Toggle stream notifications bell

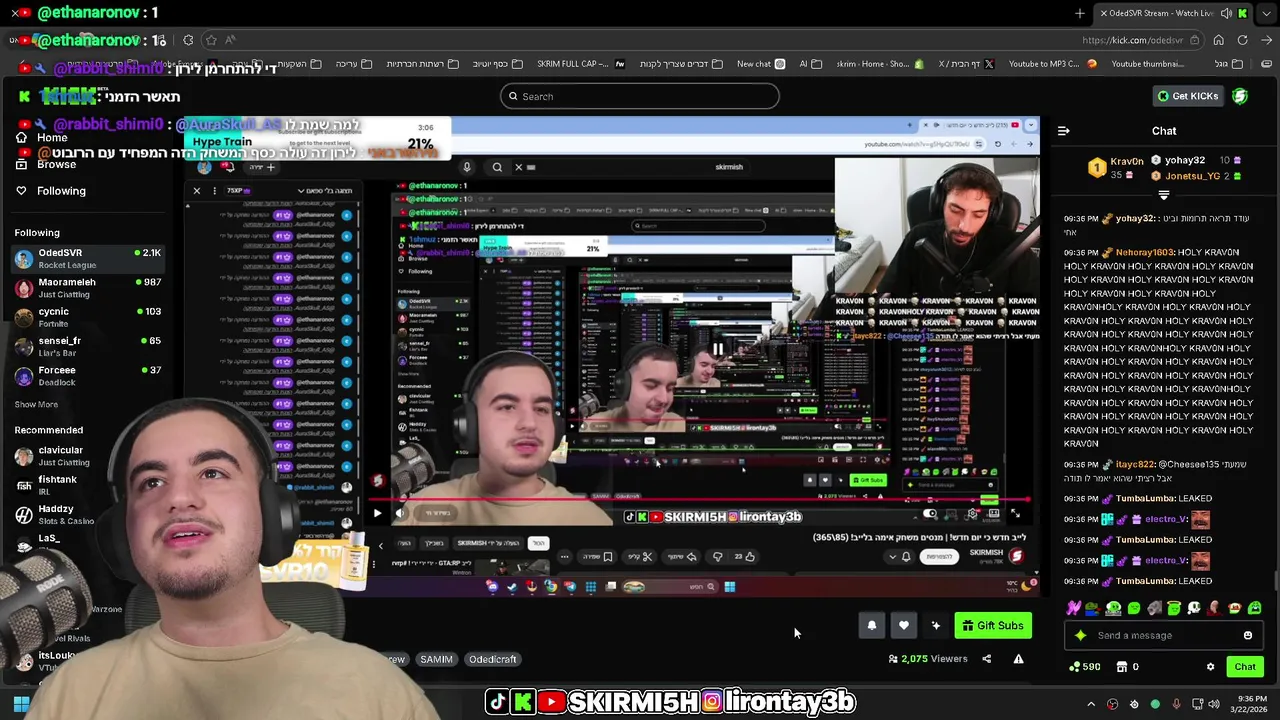tap(872, 626)
